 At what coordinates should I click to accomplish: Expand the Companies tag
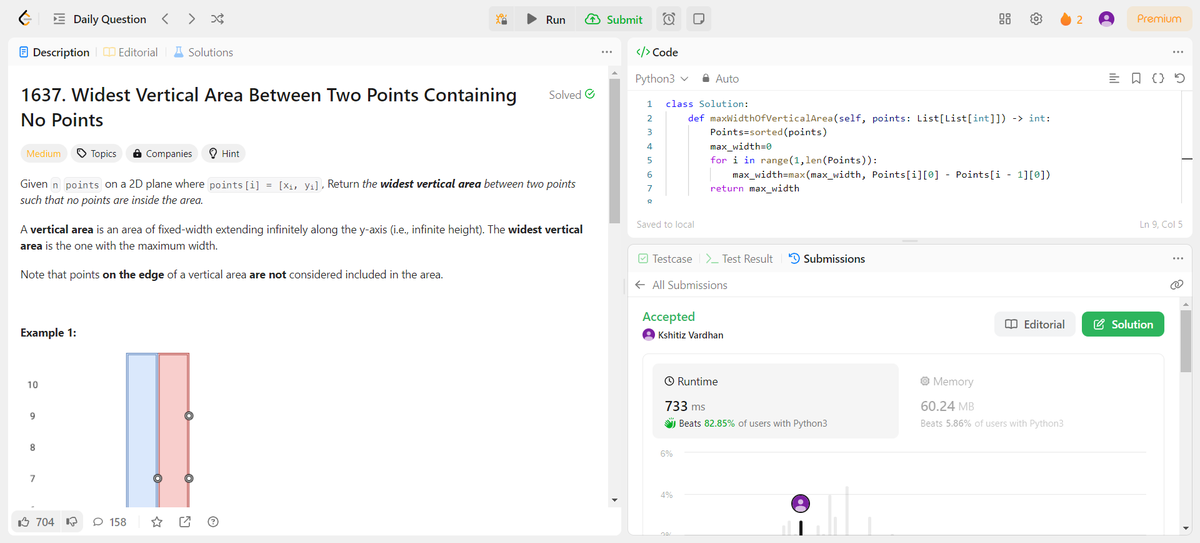click(162, 154)
